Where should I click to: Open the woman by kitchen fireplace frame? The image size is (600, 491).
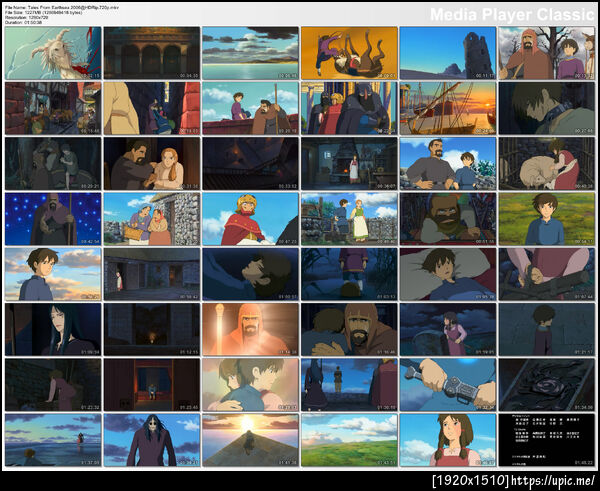tap(349, 163)
